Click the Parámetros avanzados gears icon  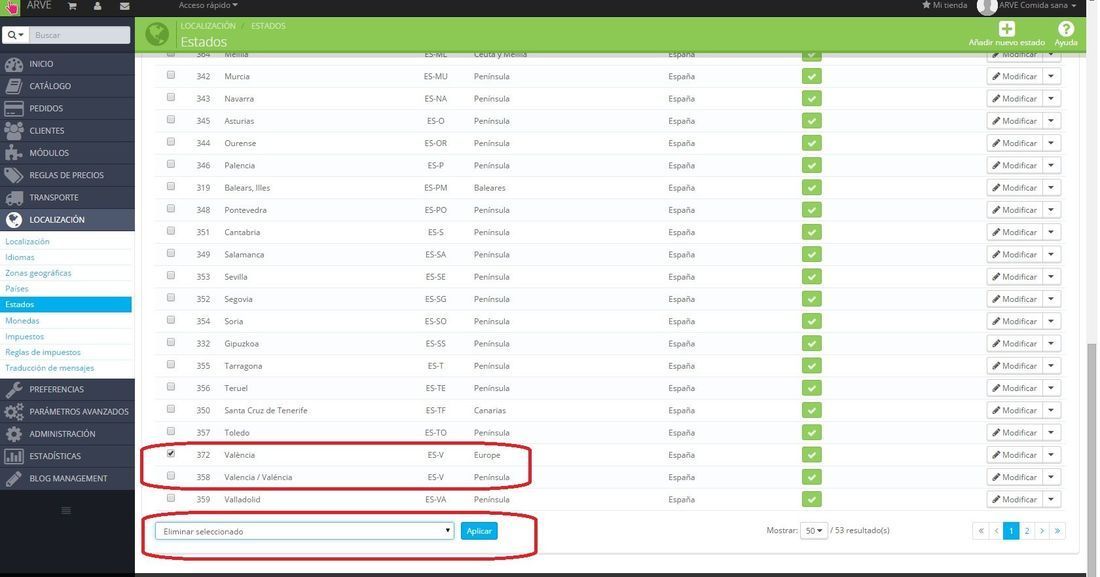(x=14, y=412)
